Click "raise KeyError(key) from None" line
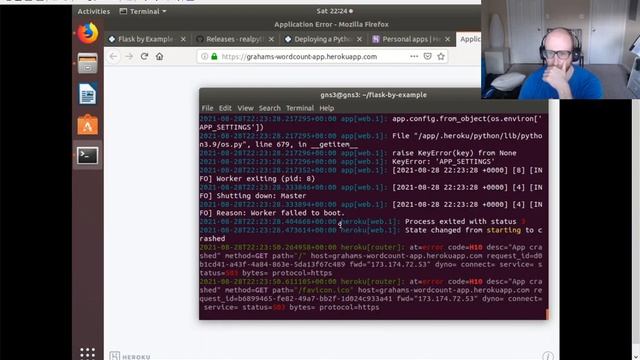 click(454, 153)
